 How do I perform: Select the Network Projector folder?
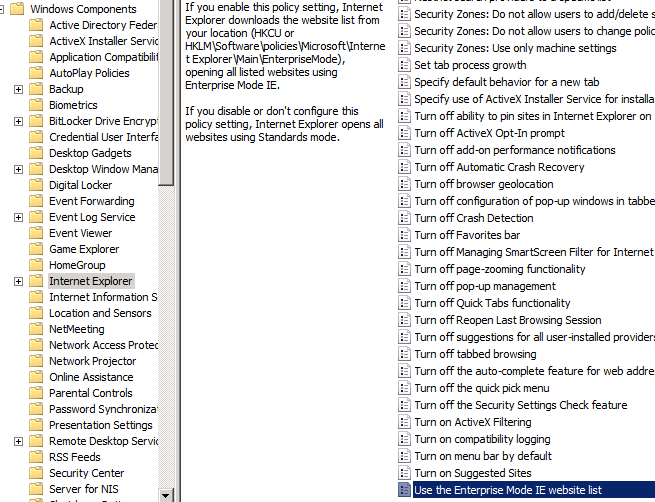(93, 361)
